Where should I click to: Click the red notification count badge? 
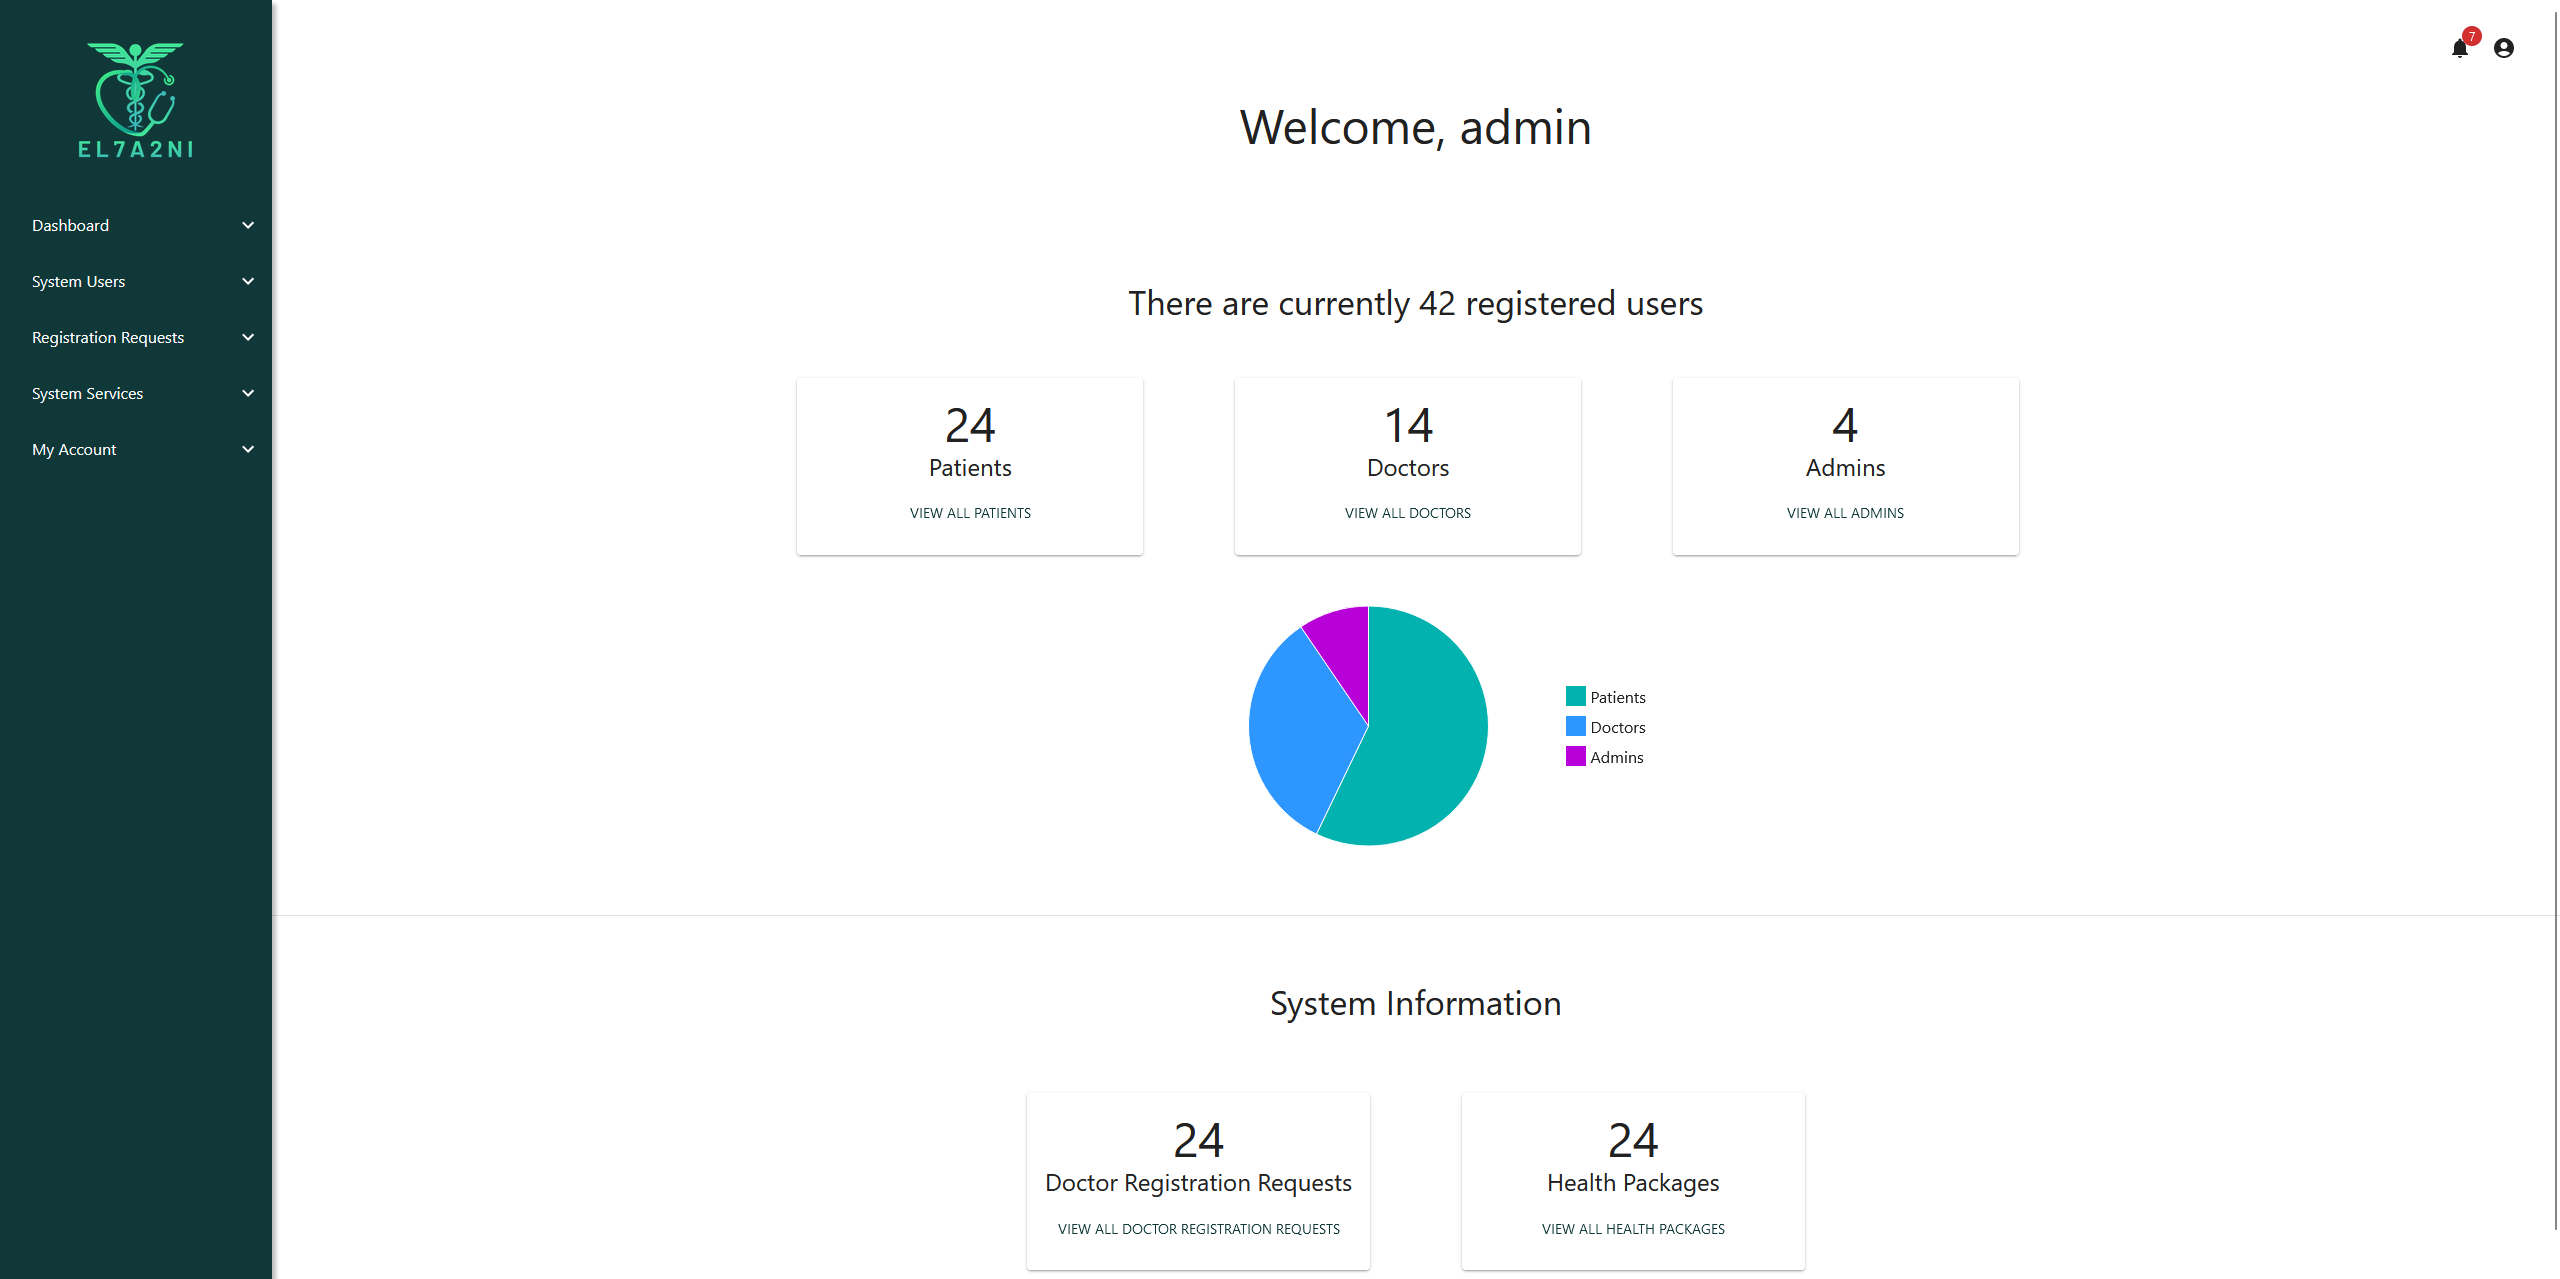coord(2471,36)
